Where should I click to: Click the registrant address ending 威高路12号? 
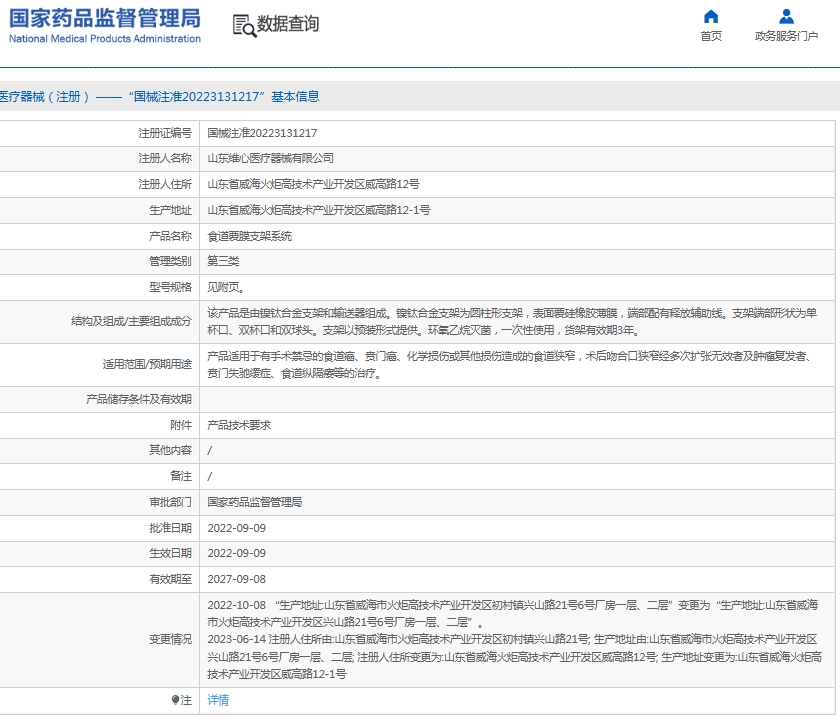coord(313,184)
